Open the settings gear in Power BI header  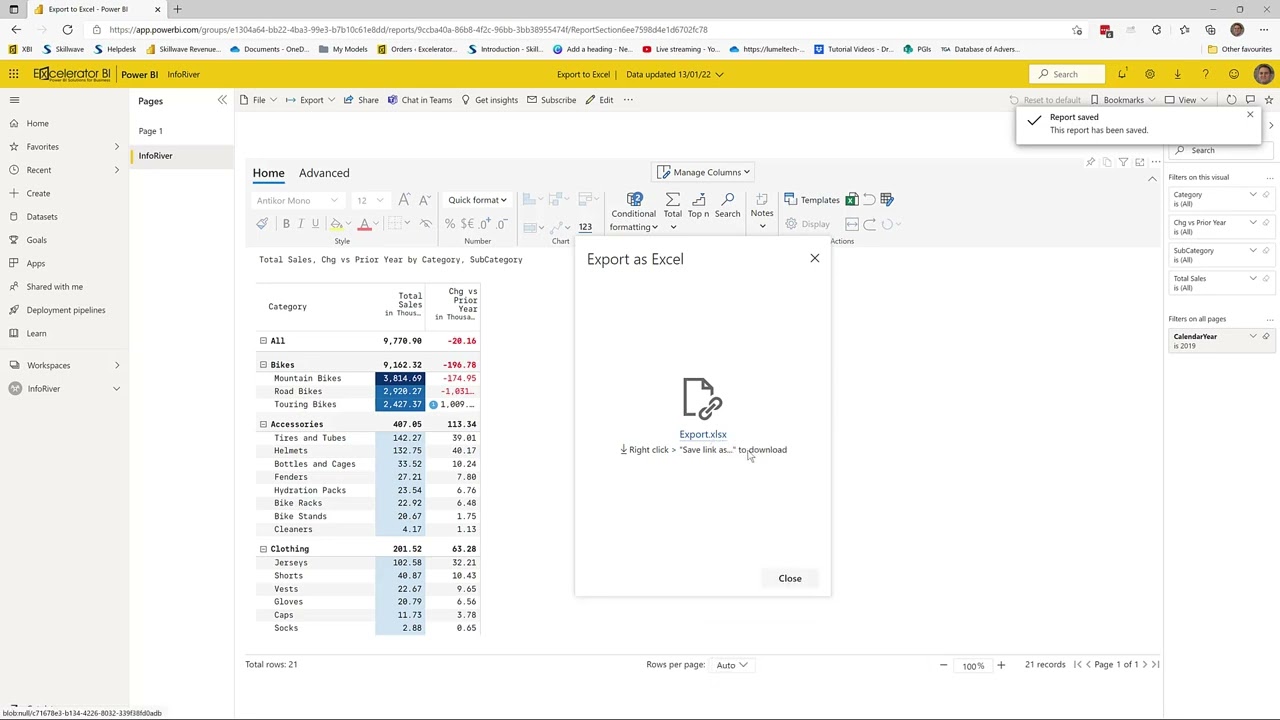(1150, 74)
